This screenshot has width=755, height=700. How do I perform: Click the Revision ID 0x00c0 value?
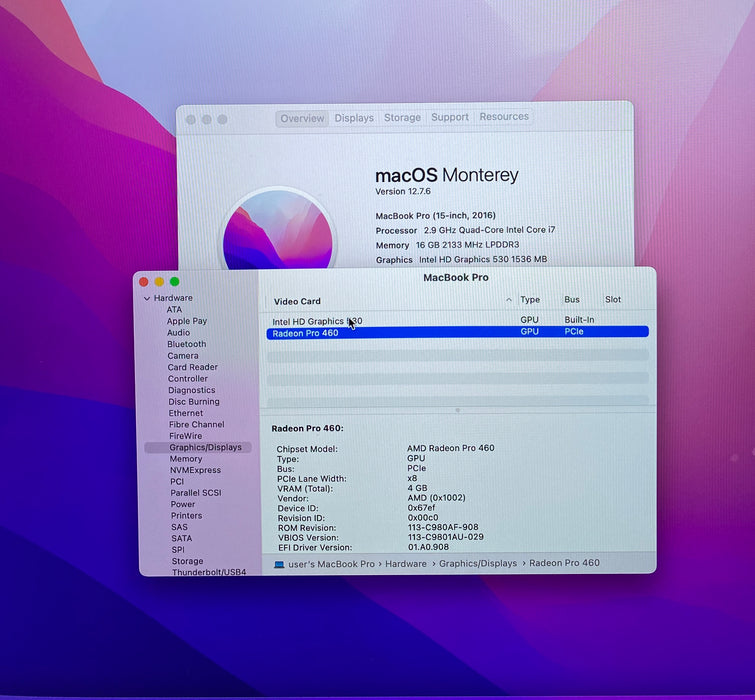pyautogui.click(x=423, y=518)
